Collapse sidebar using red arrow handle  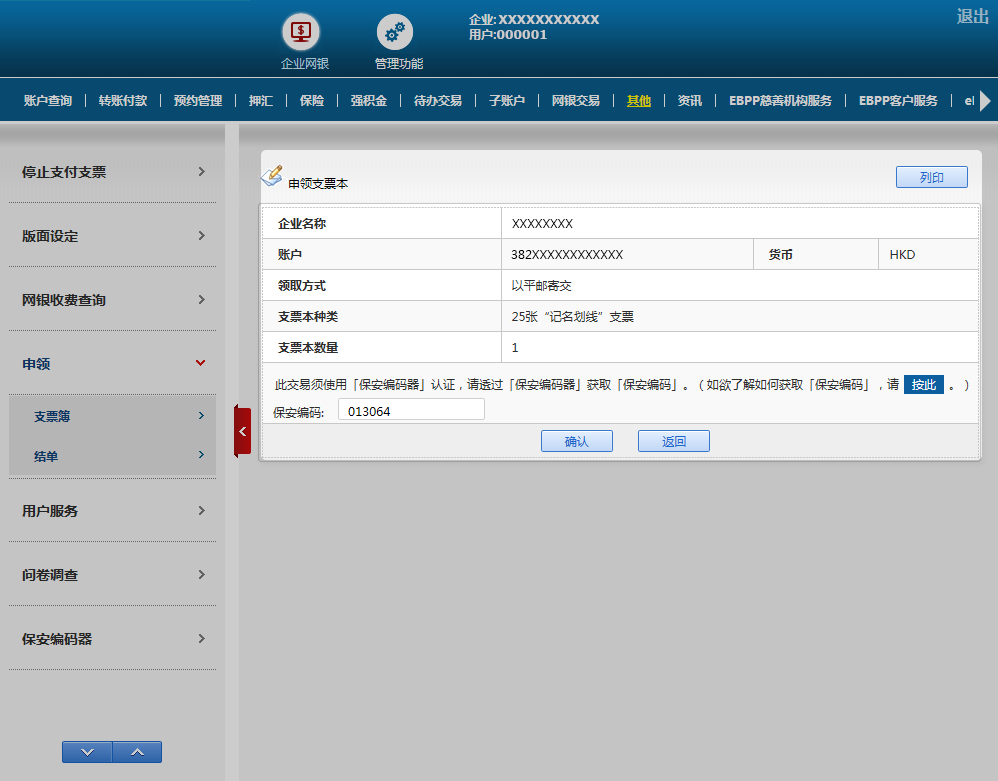(242, 431)
